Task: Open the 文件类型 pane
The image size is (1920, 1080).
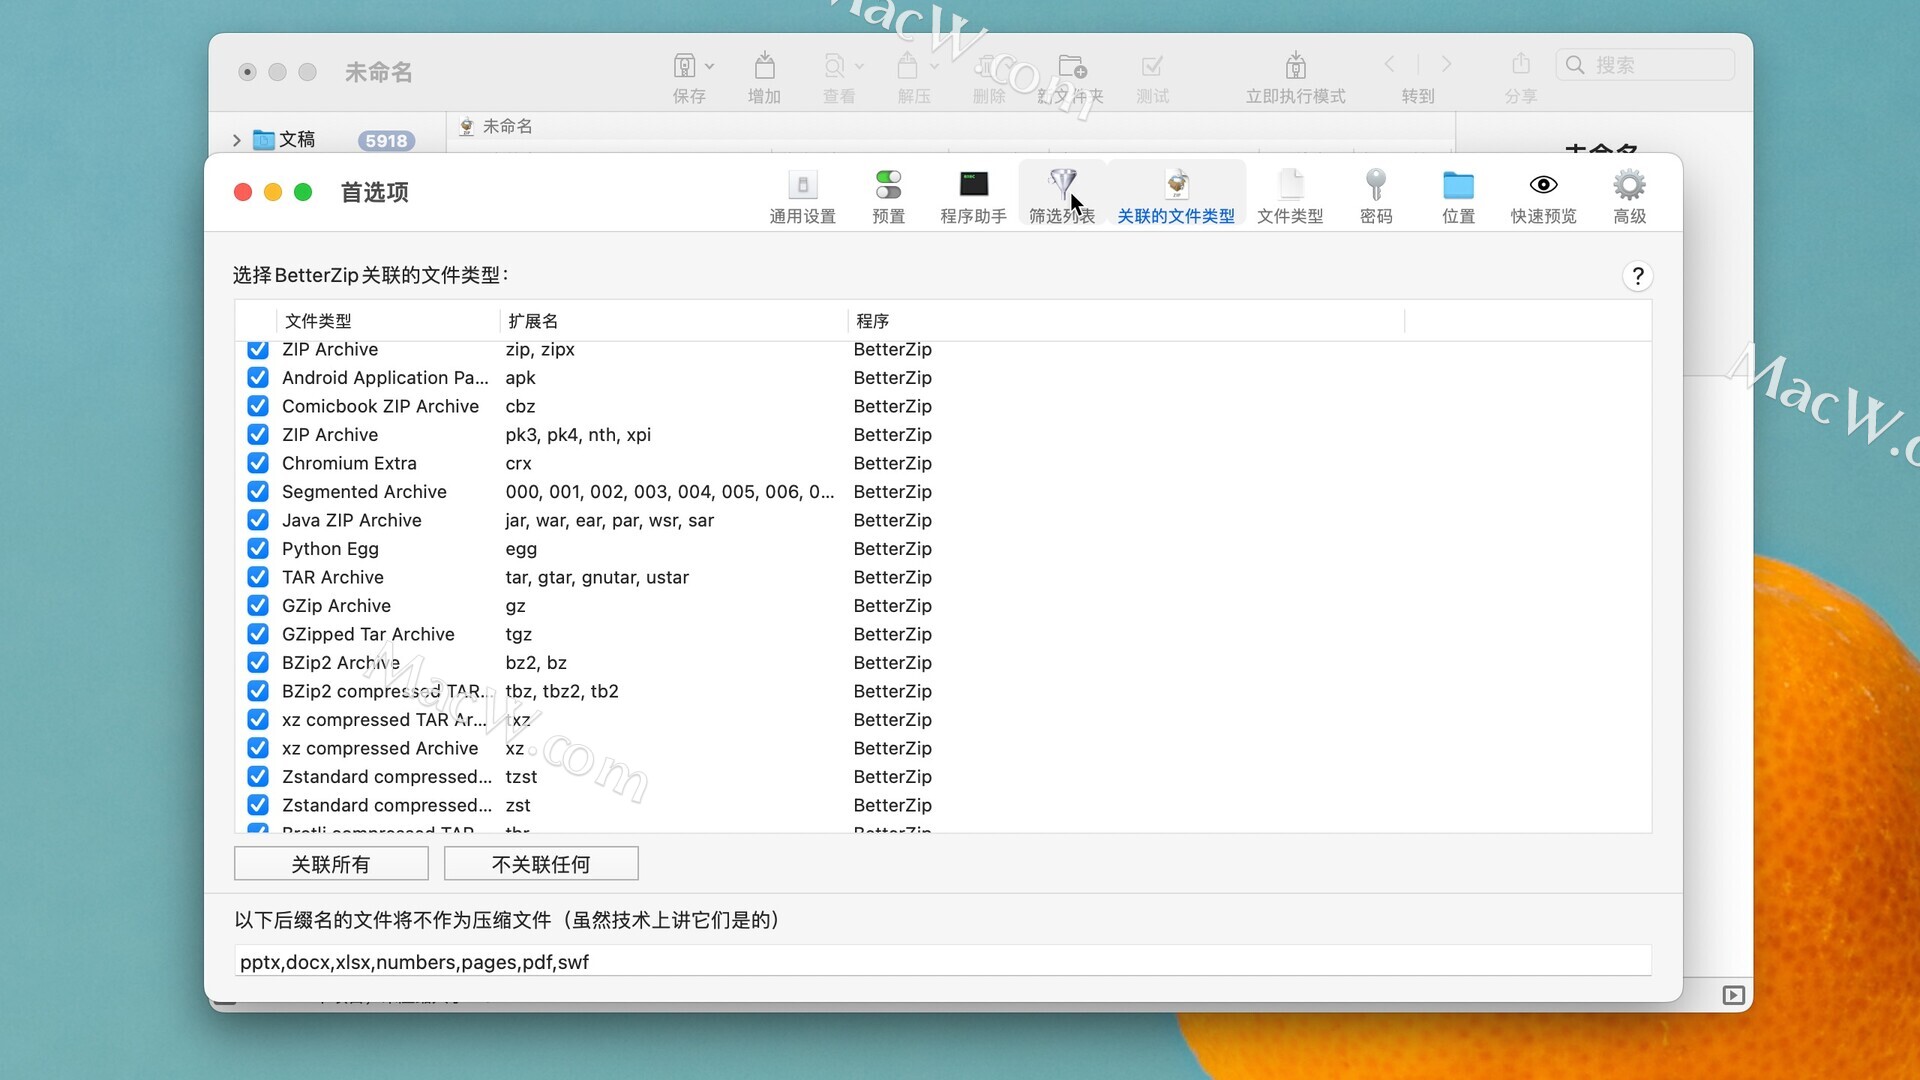Action: click(1290, 195)
